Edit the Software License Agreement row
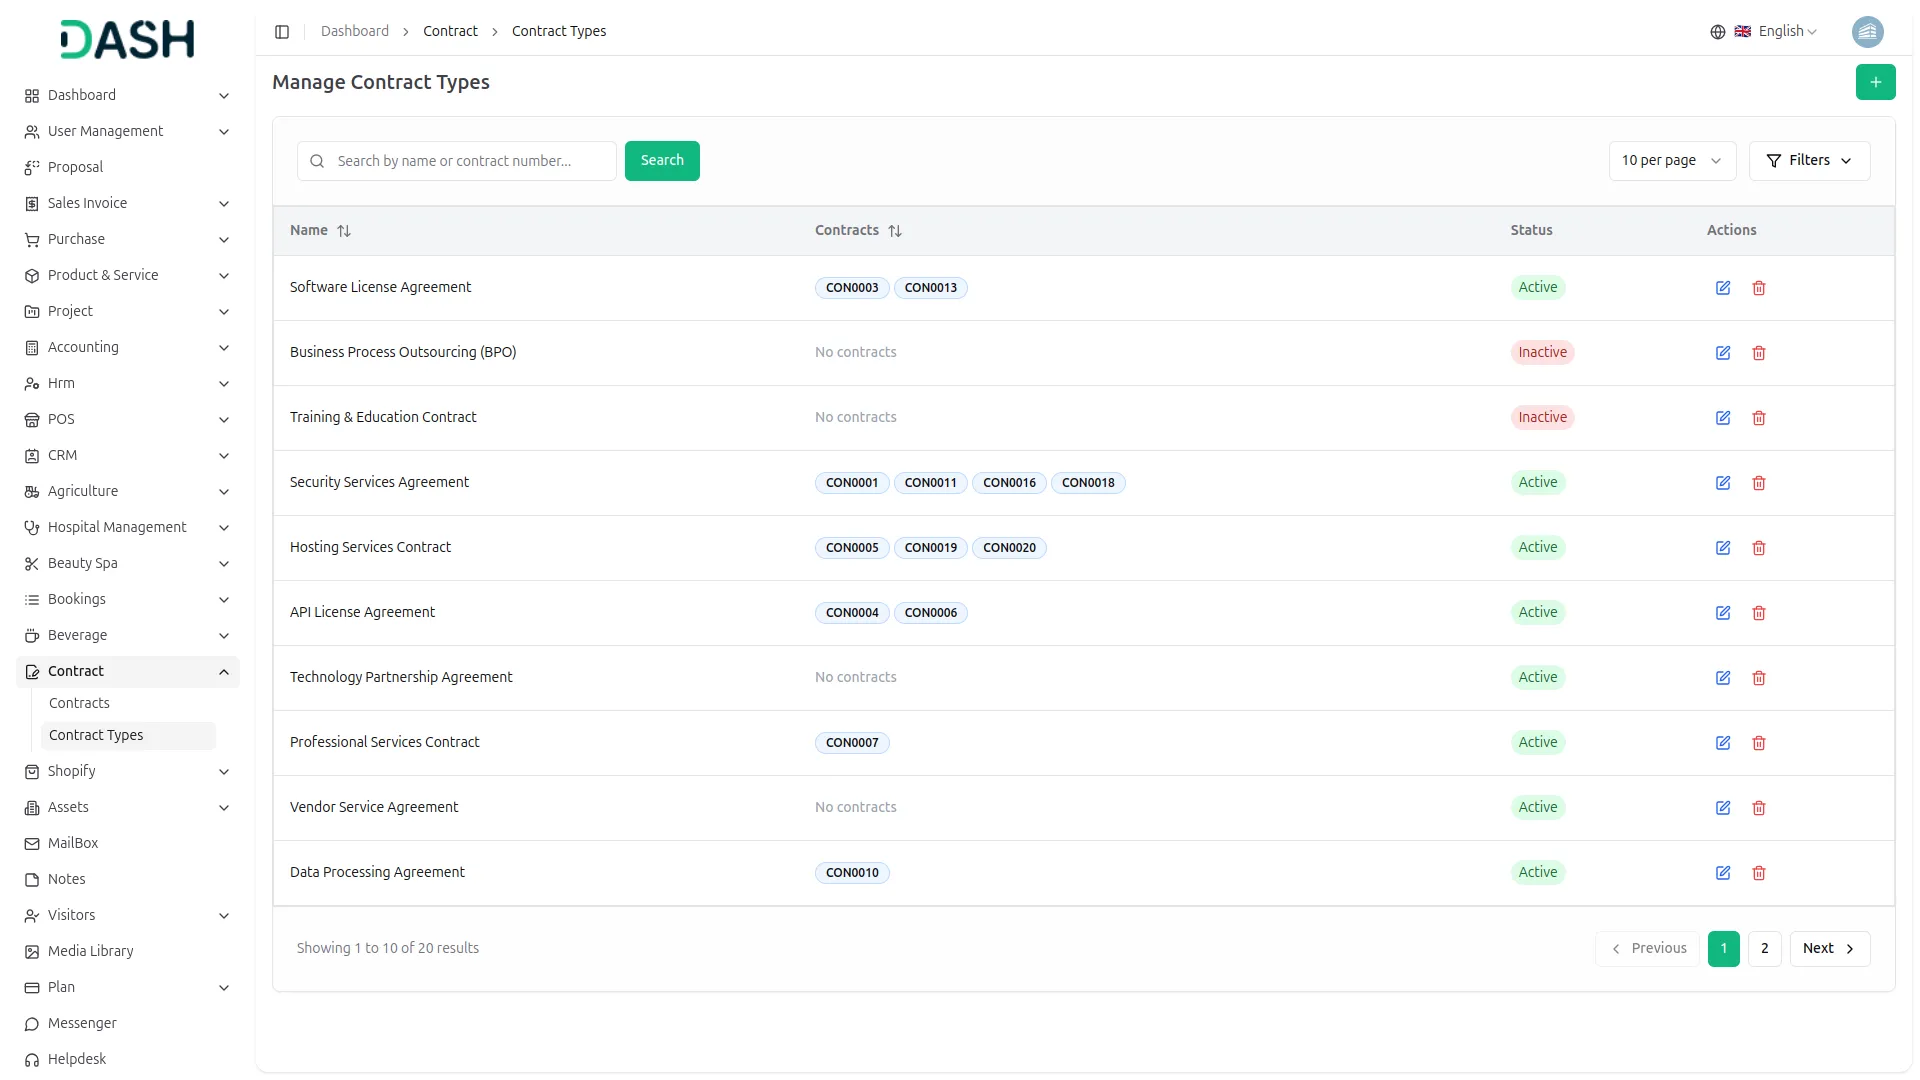 click(x=1722, y=288)
